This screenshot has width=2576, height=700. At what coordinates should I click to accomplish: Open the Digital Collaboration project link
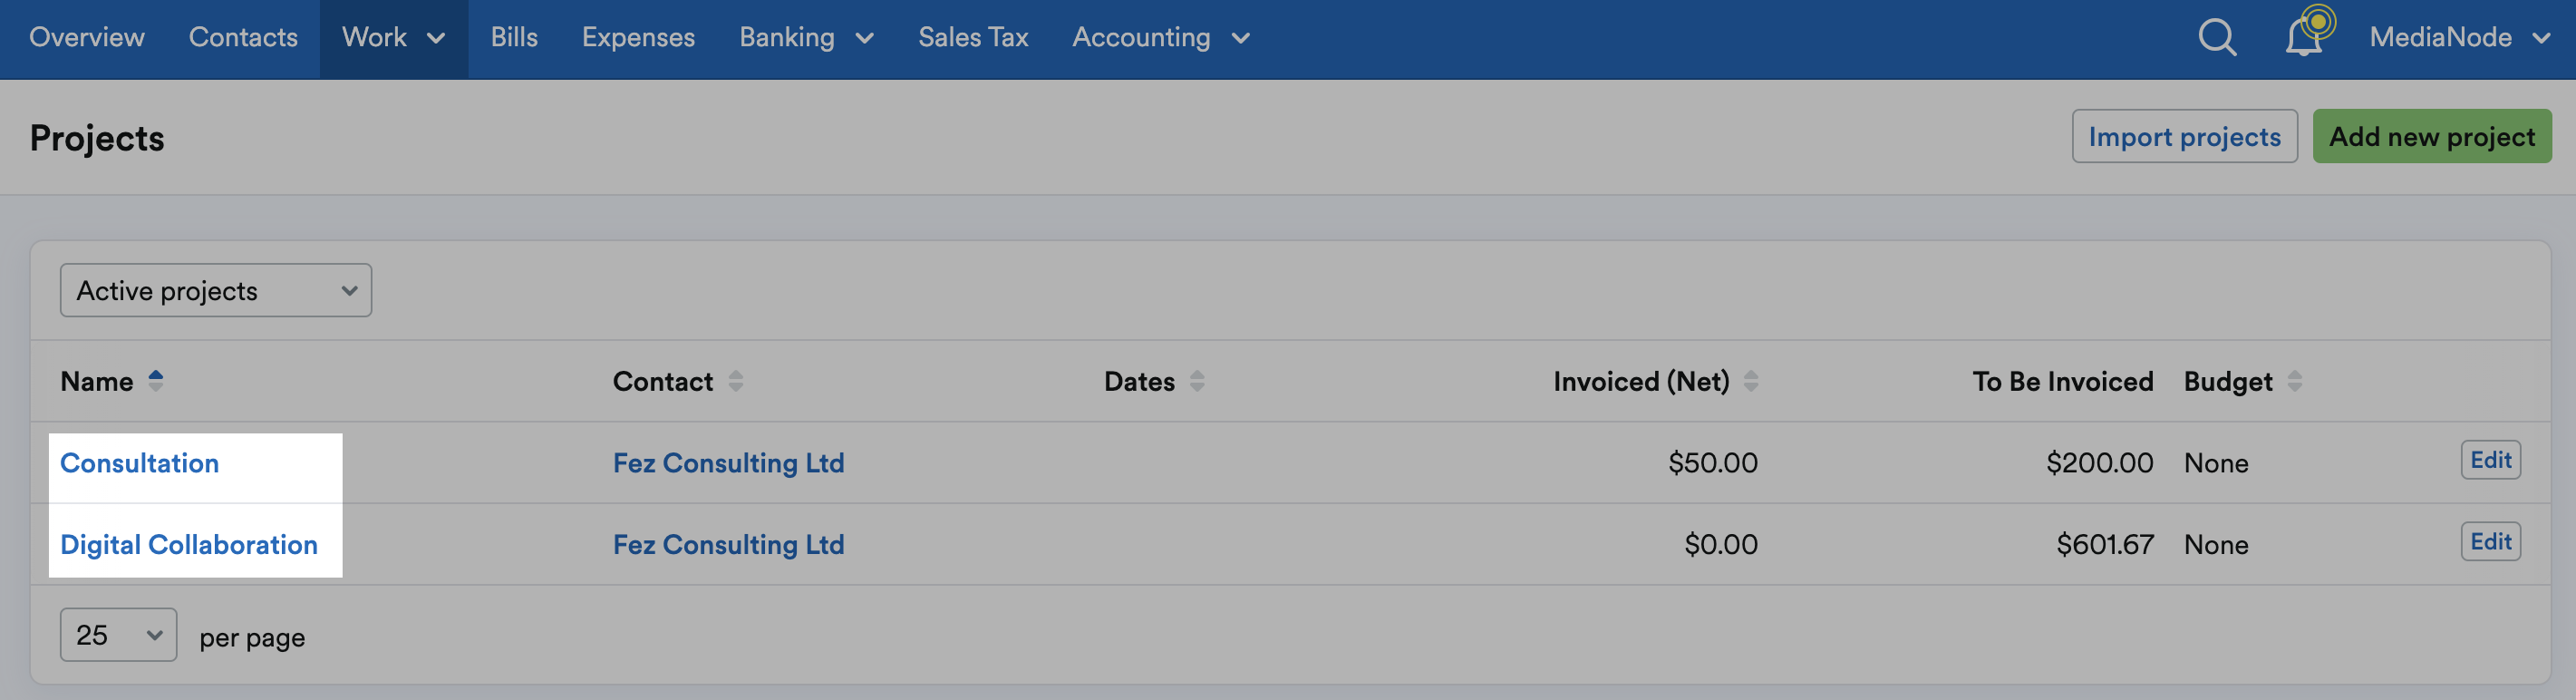tap(189, 544)
